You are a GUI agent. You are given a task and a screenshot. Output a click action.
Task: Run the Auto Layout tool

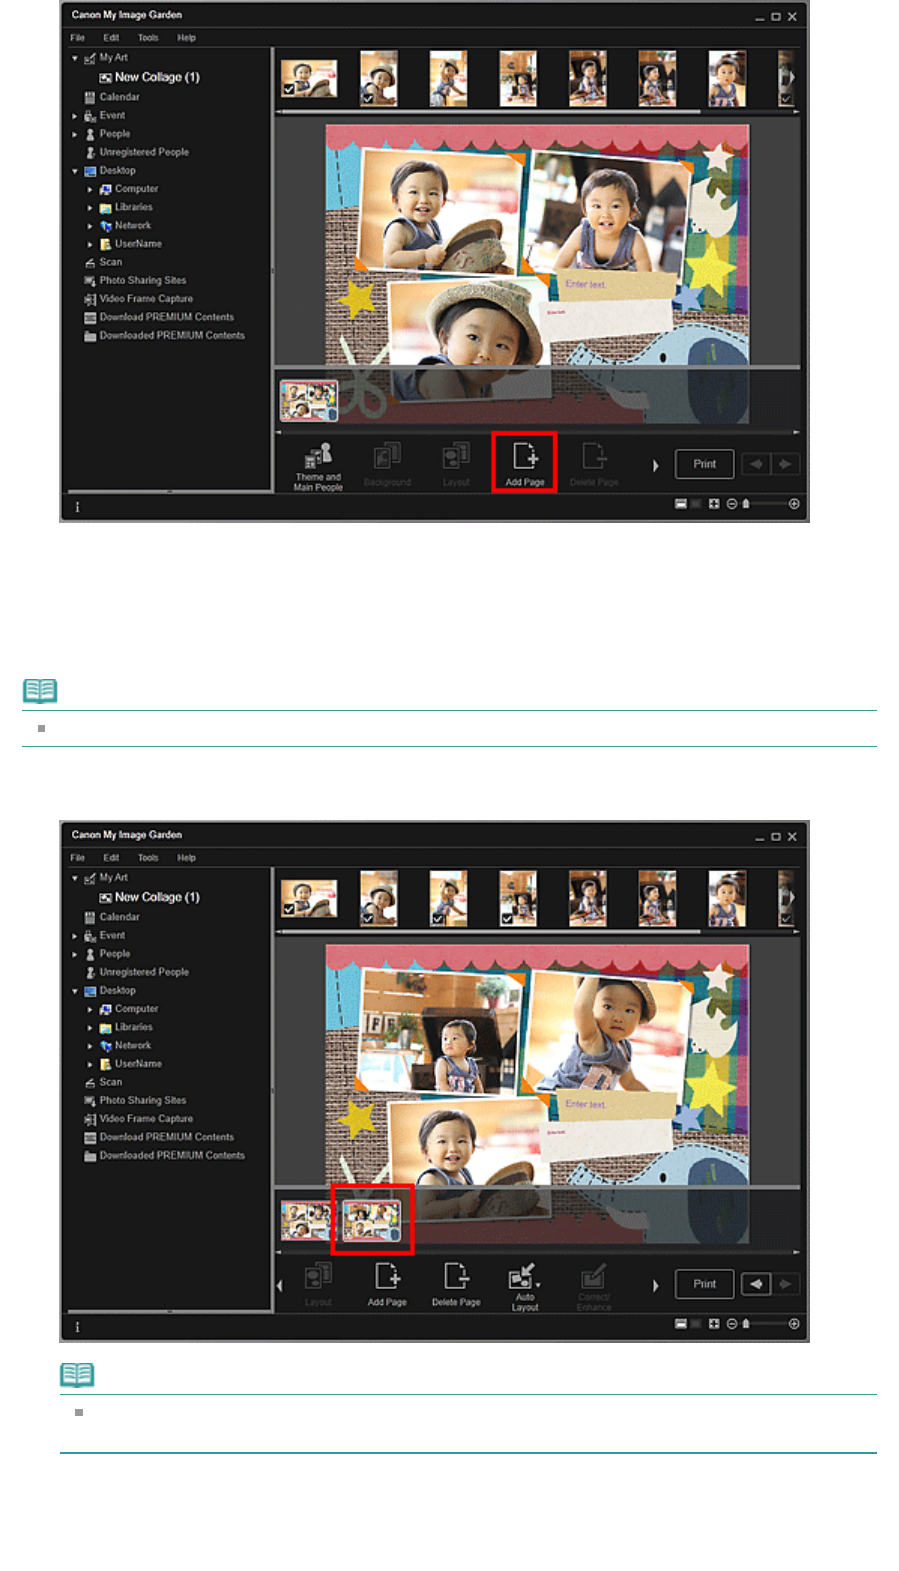point(525,1286)
